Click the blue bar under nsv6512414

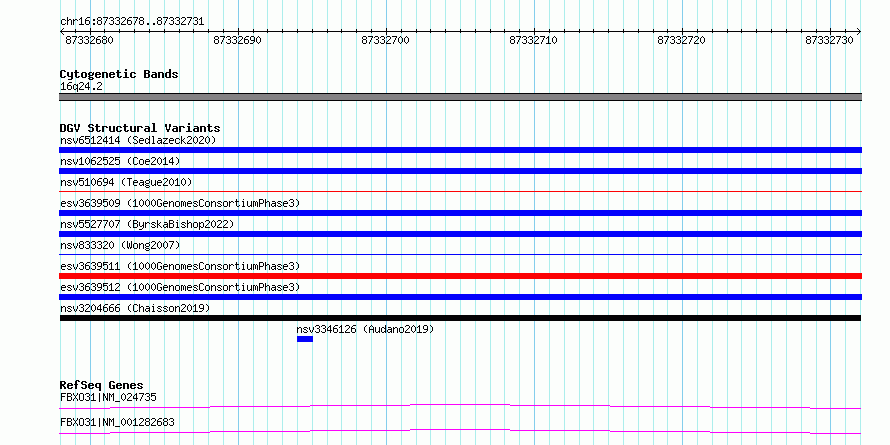[460, 150]
